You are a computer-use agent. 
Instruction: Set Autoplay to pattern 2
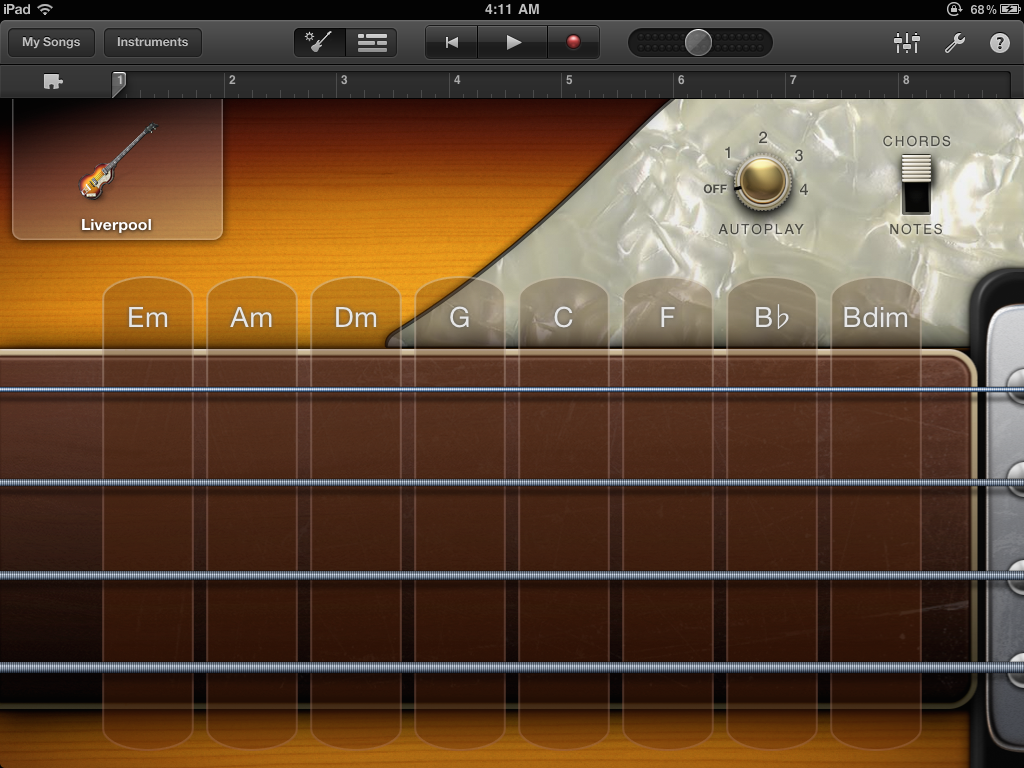click(763, 138)
